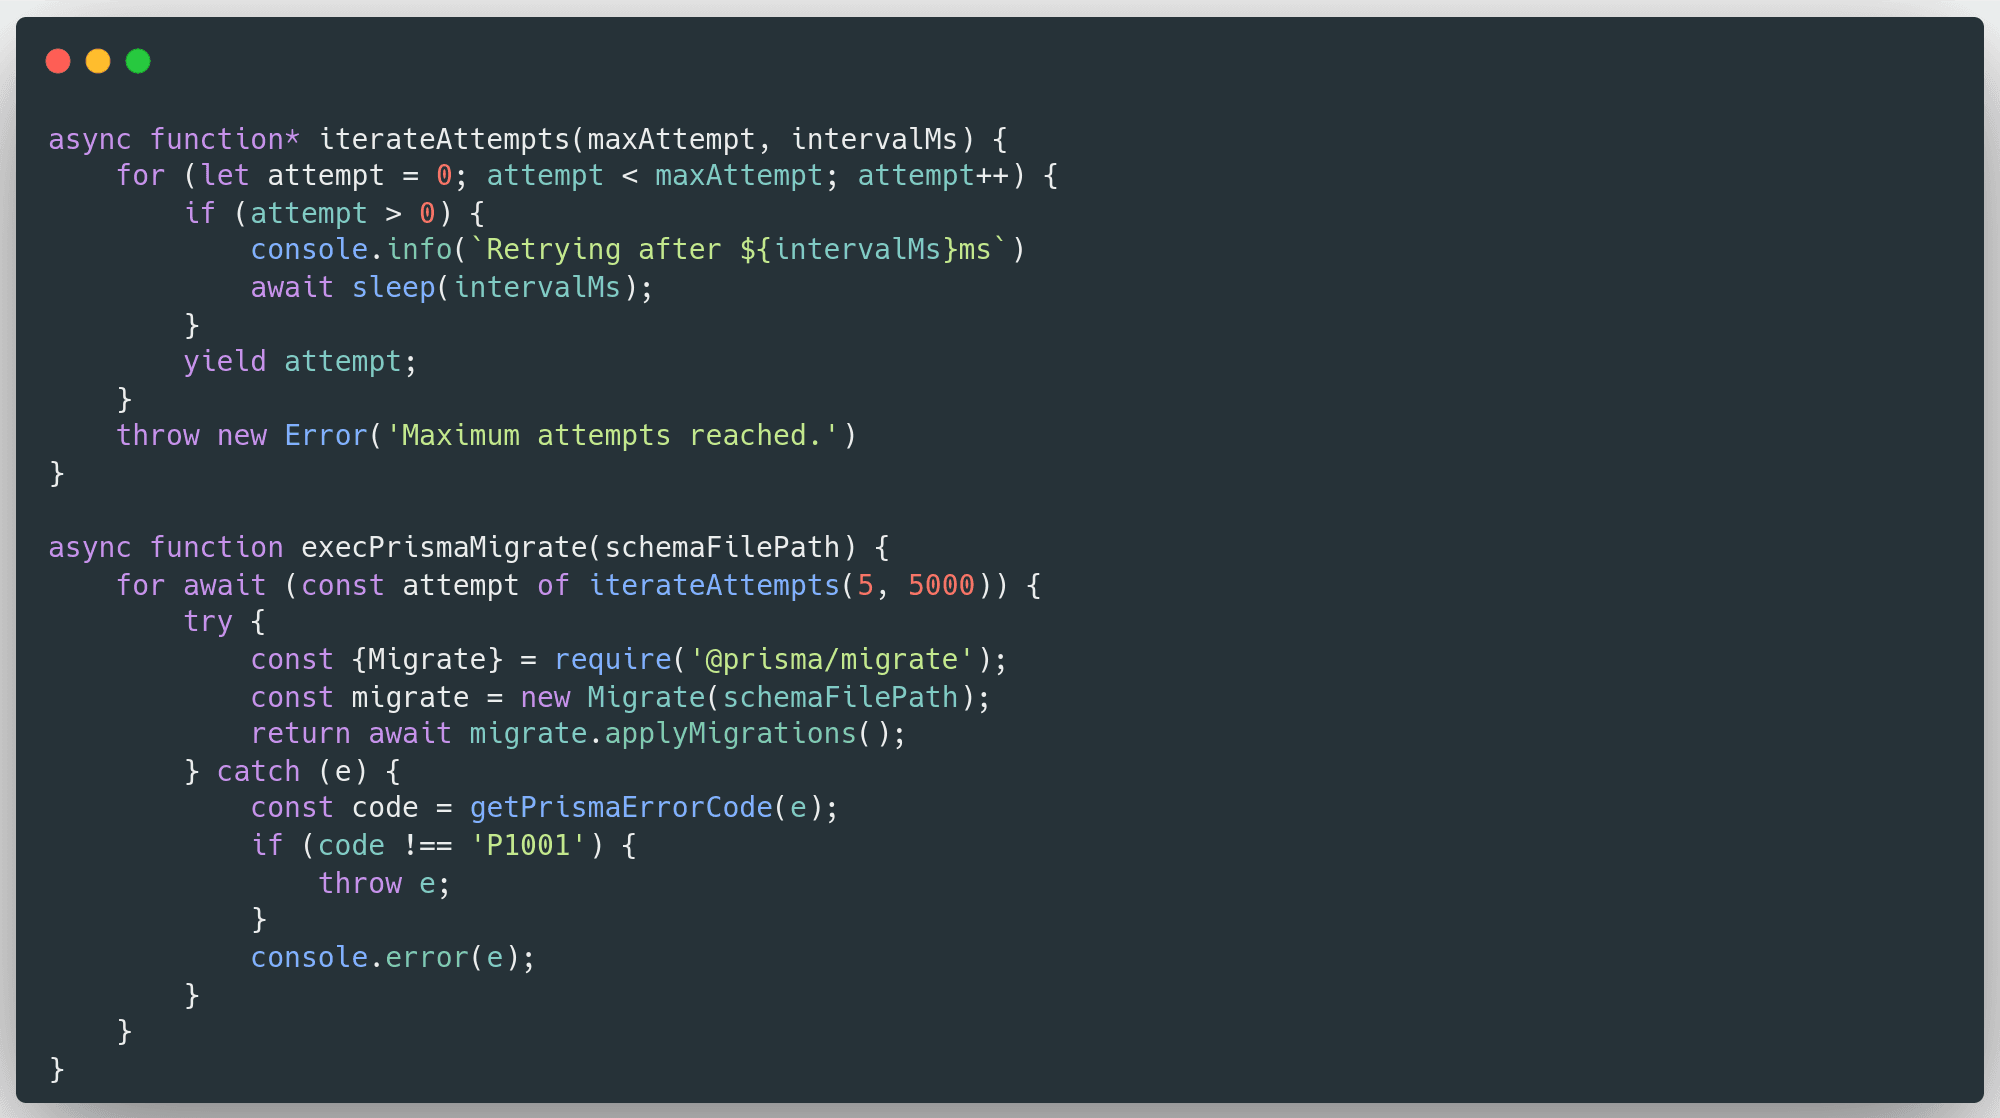The height and width of the screenshot is (1118, 2000).
Task: Click the try keyword
Action: 207,622
